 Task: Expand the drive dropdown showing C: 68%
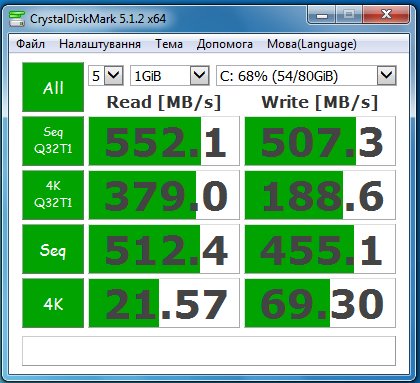pyautogui.click(x=306, y=76)
